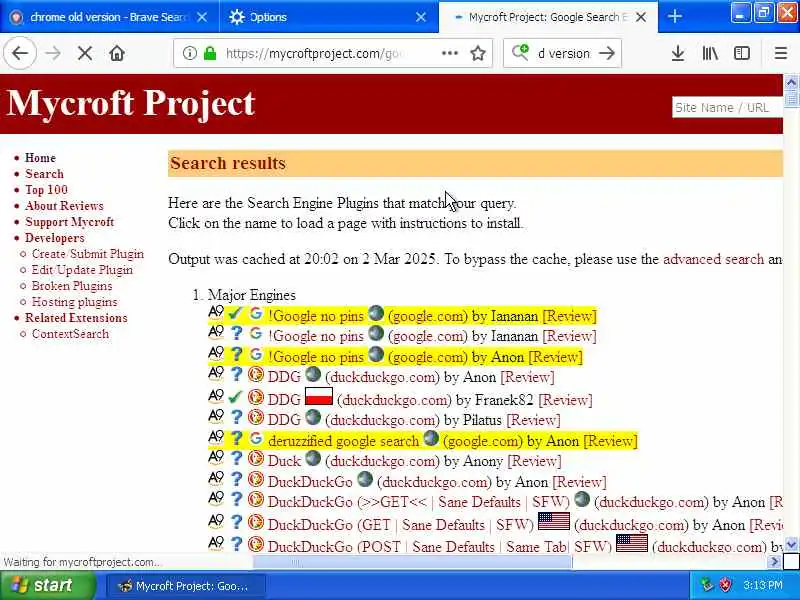Follow the advanced search link

coord(713,259)
